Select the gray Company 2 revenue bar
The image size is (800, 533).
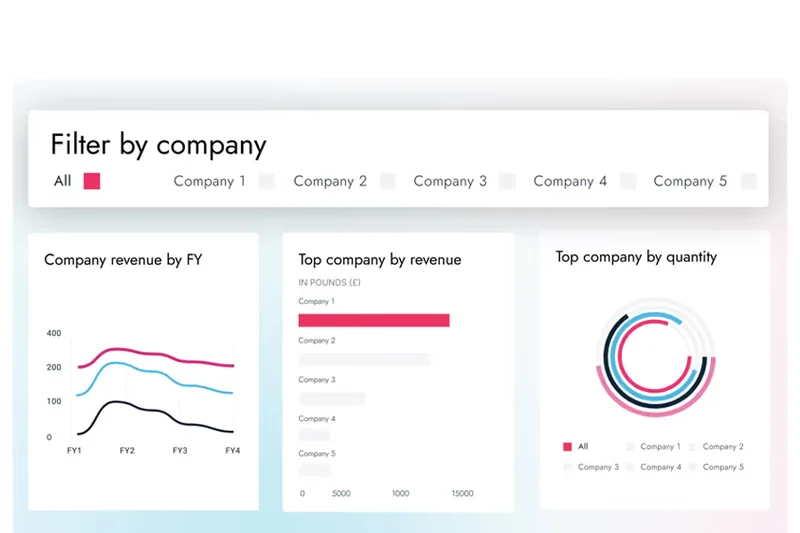click(363, 359)
